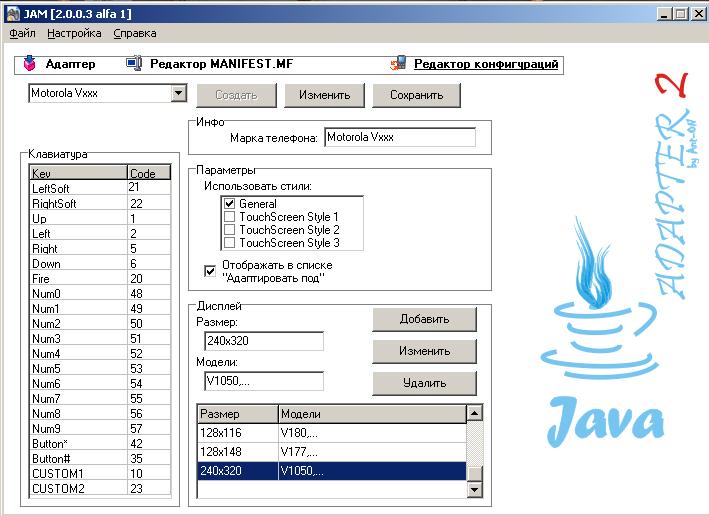Select the Num4 key row
709x515 pixels.
[100, 353]
